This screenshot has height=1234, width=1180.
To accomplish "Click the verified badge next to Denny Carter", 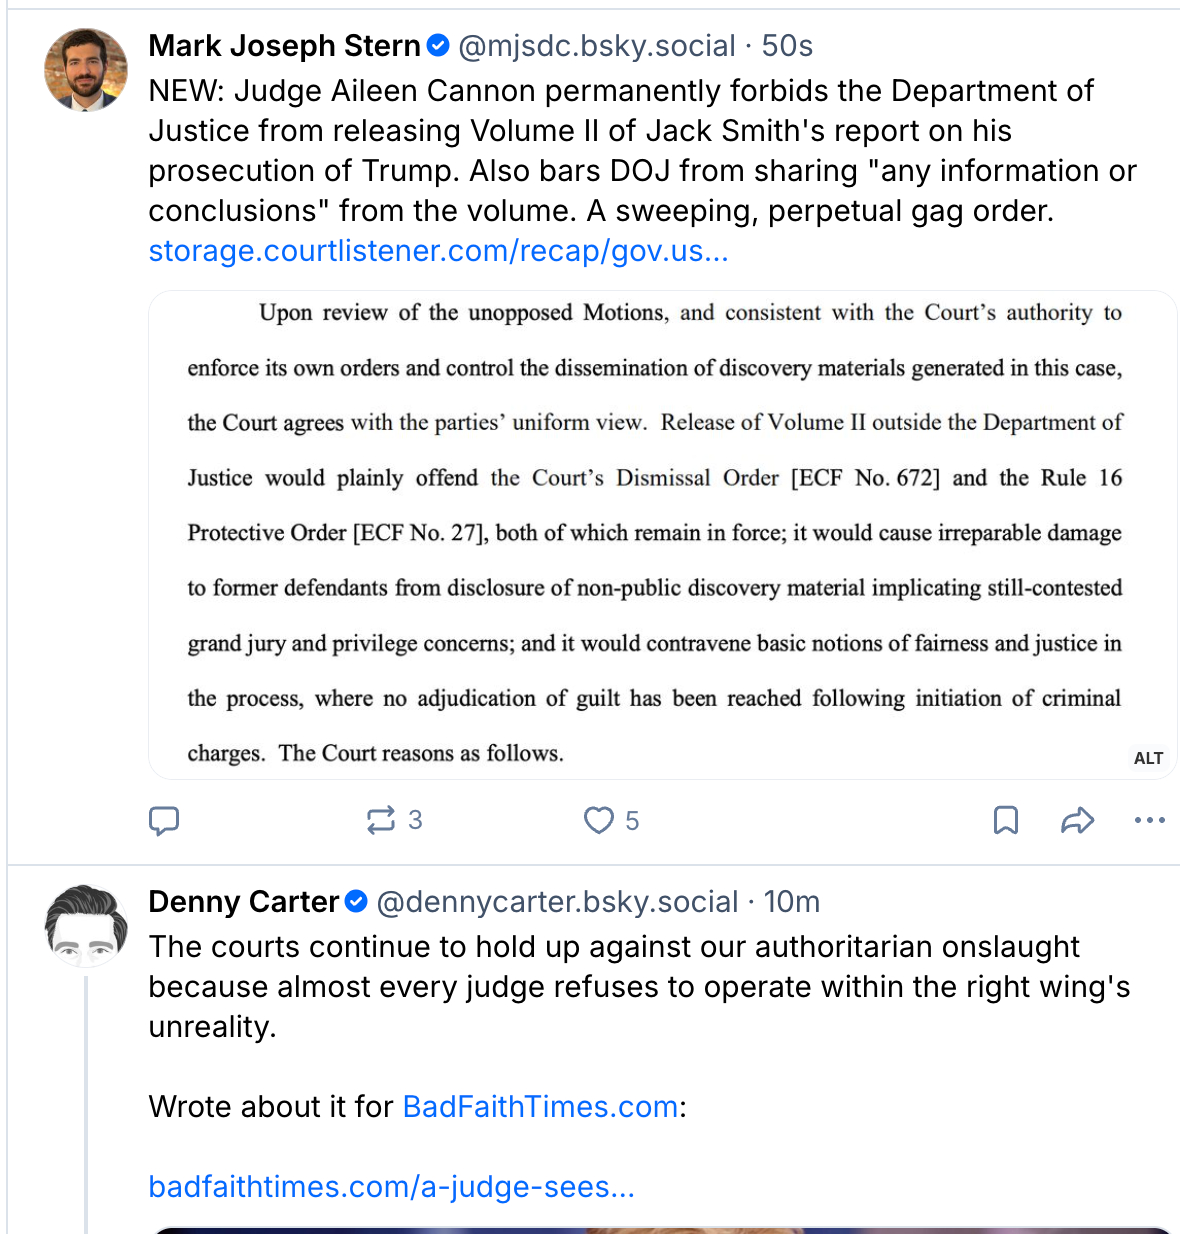I will click(356, 902).
